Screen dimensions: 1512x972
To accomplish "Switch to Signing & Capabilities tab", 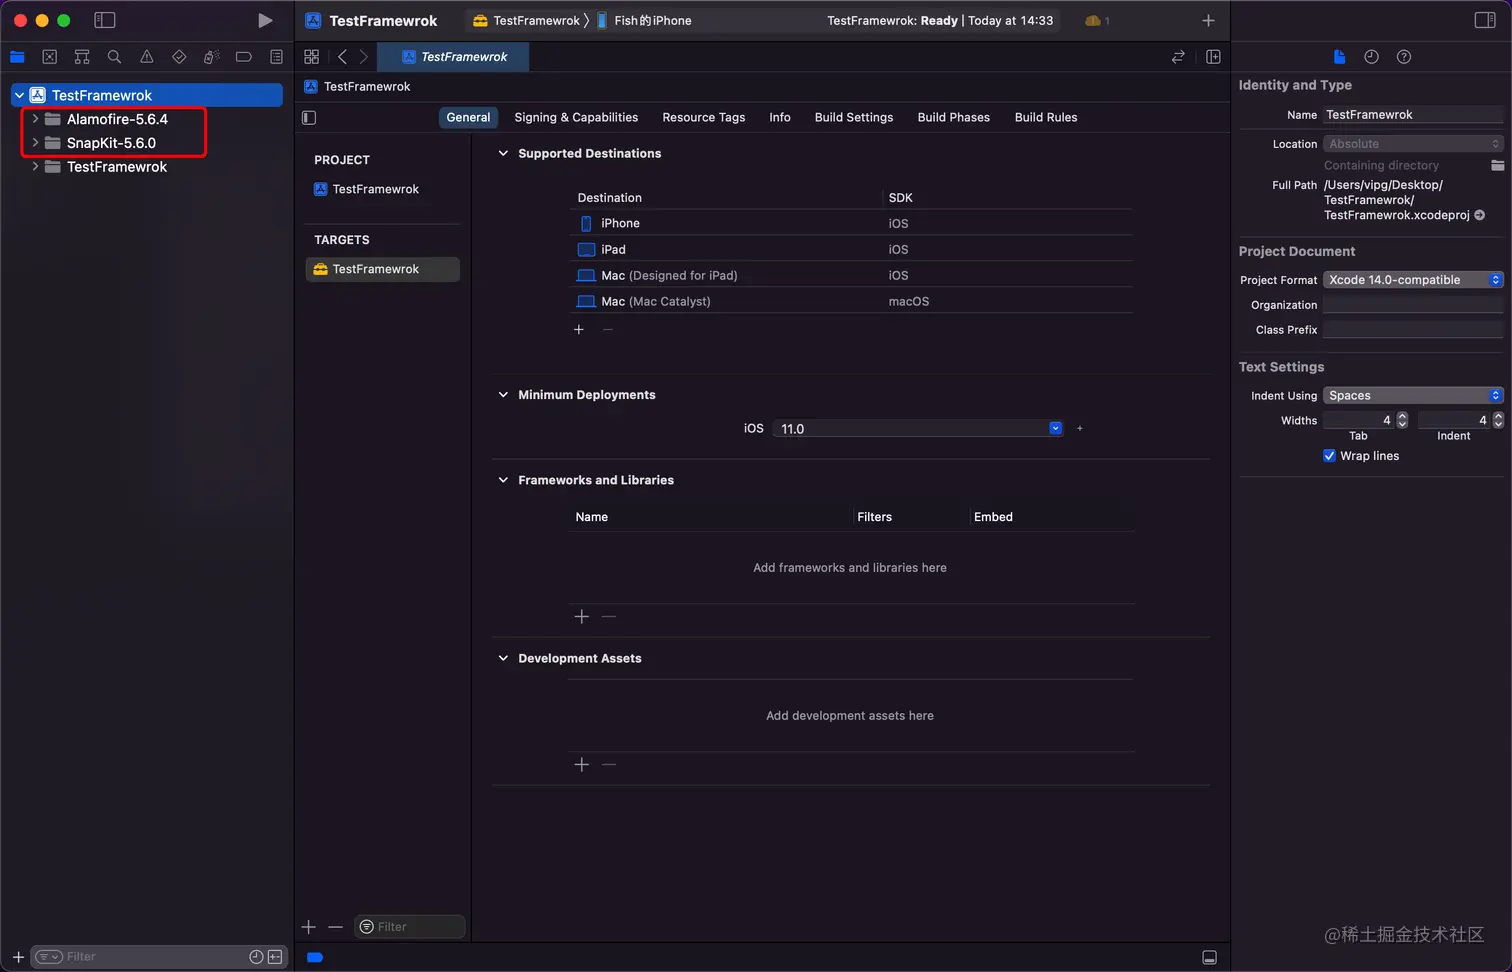I will pyautogui.click(x=576, y=117).
